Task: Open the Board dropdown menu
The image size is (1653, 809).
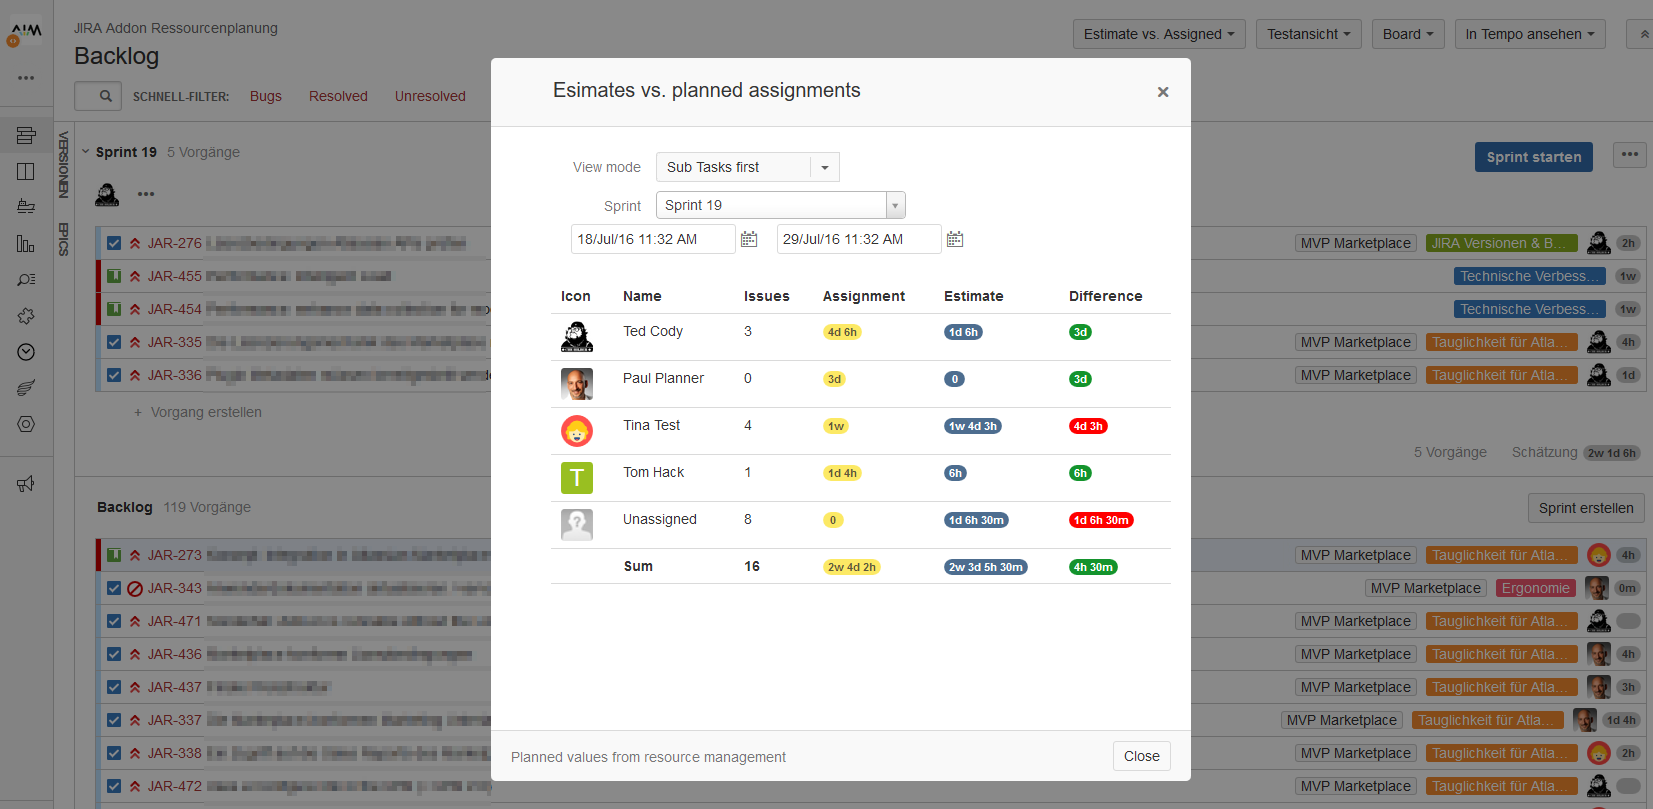Action: click(x=1408, y=34)
